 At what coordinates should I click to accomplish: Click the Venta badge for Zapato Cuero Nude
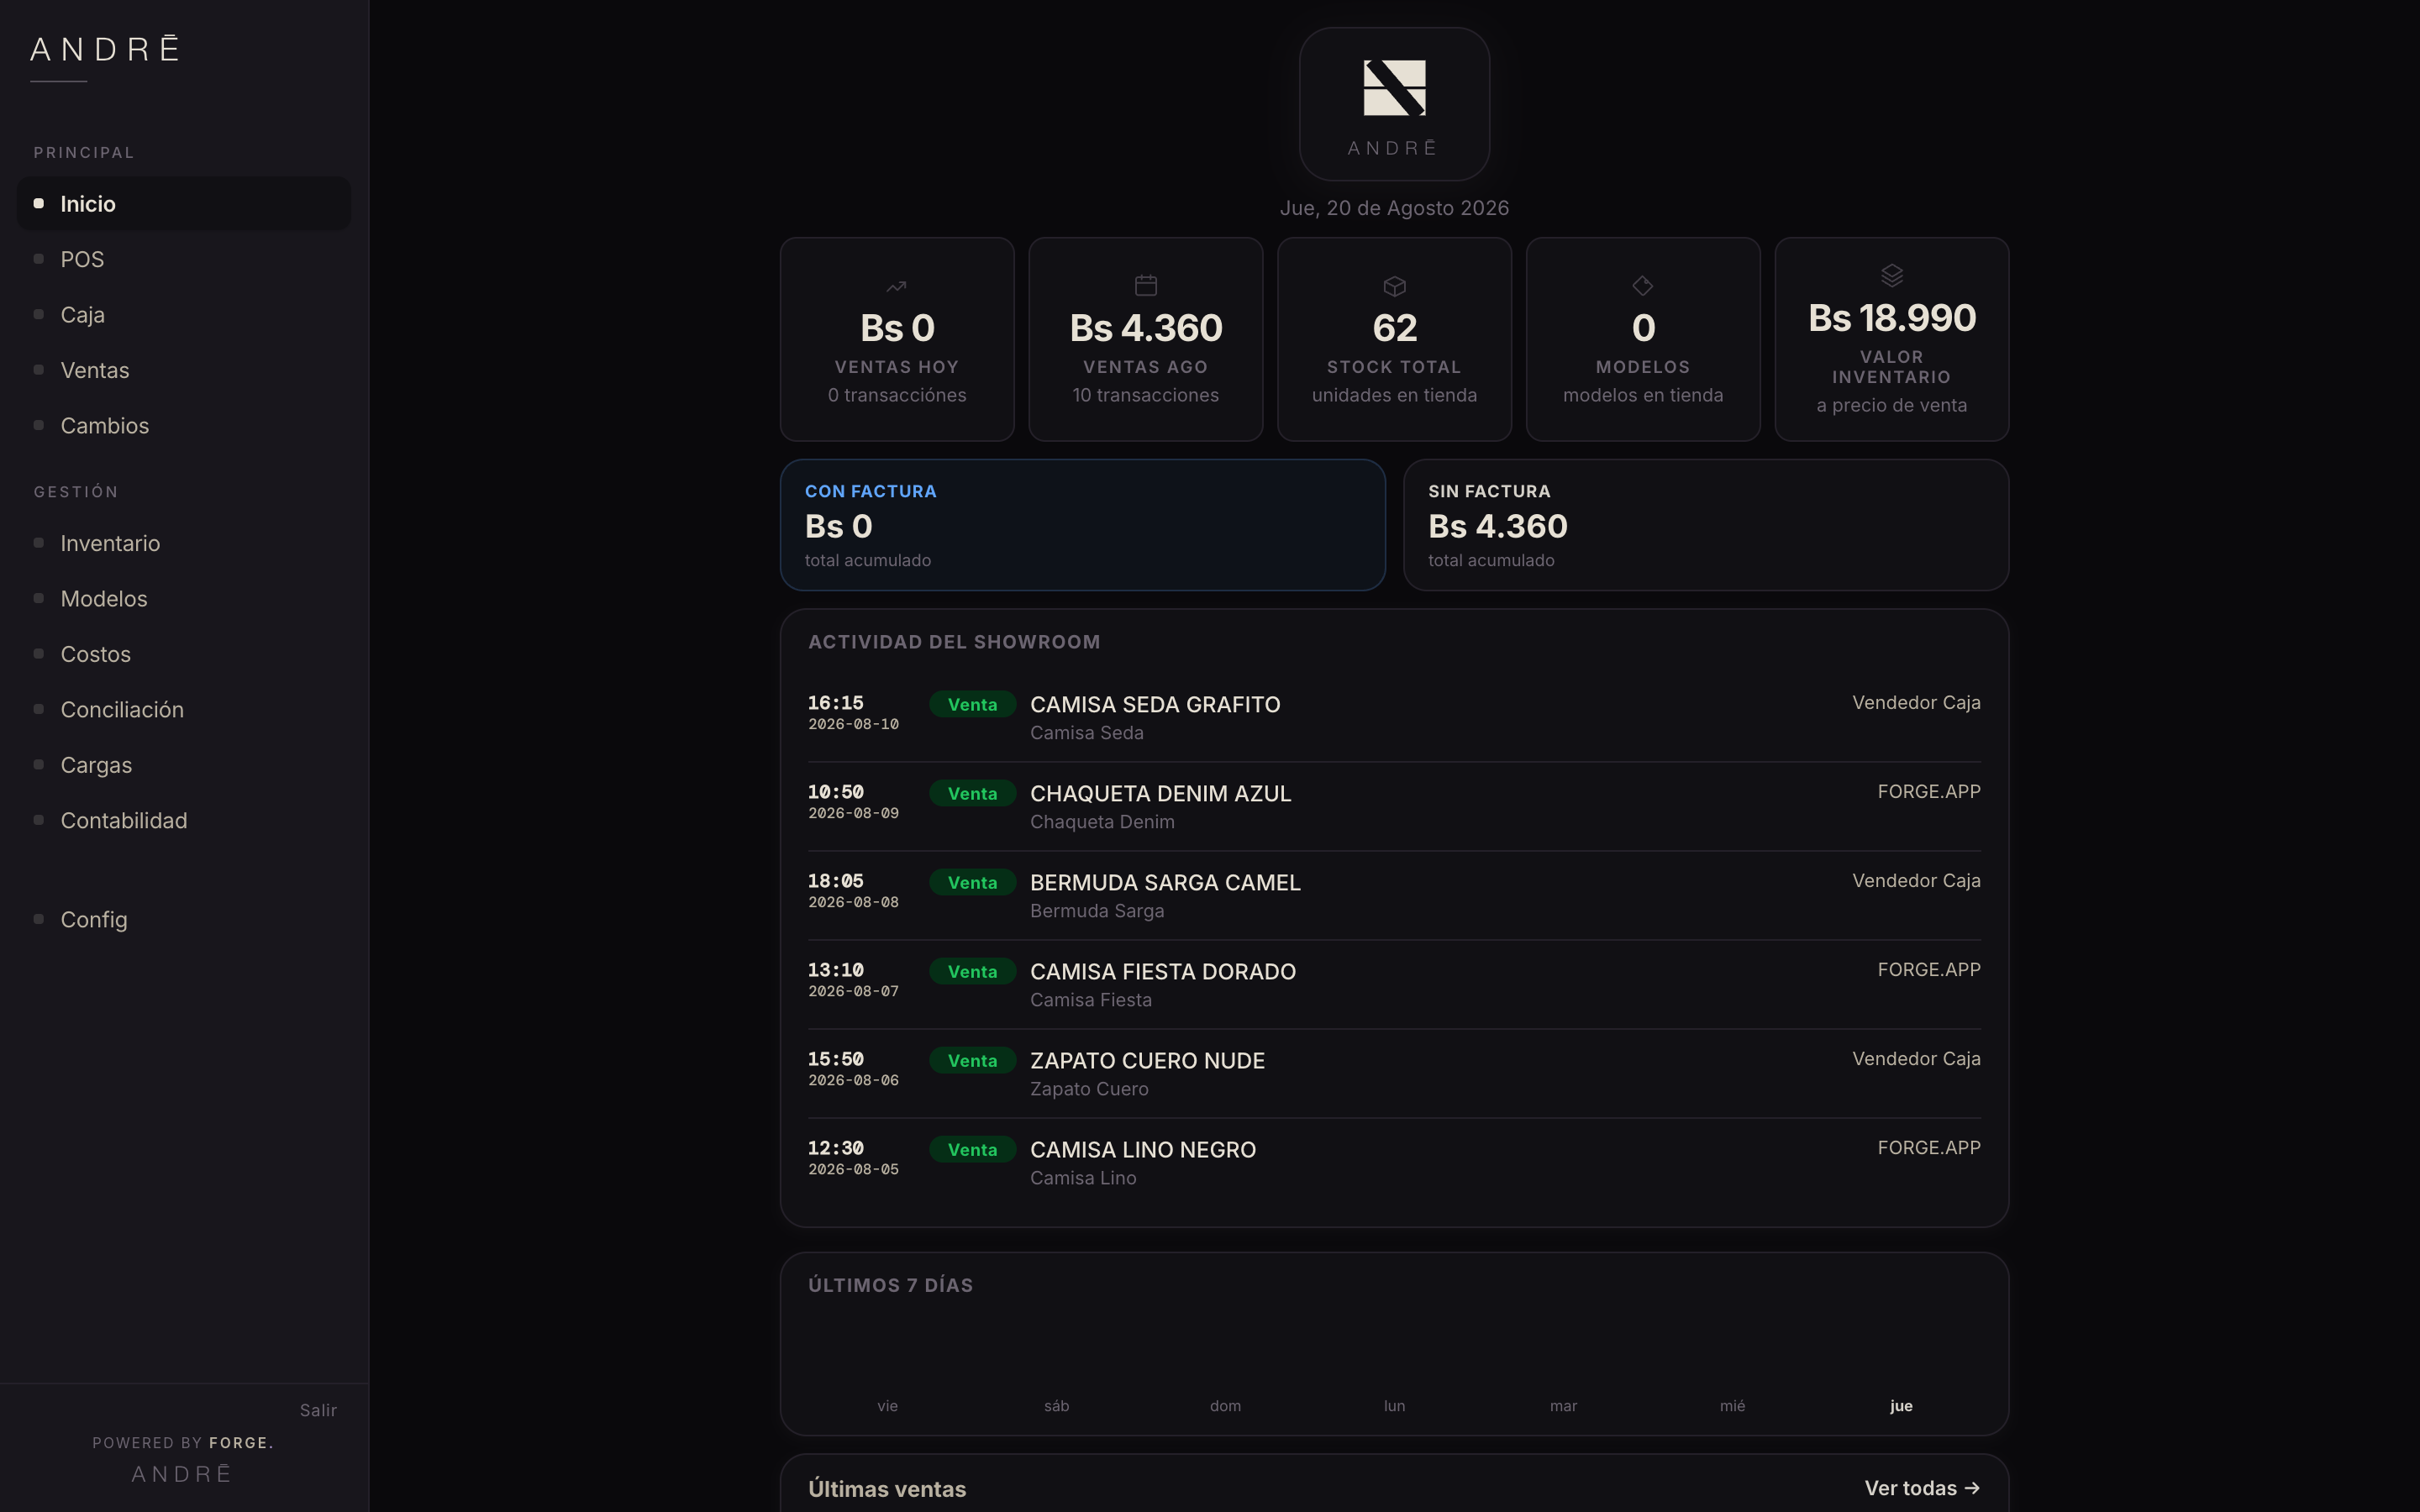[x=972, y=1061]
